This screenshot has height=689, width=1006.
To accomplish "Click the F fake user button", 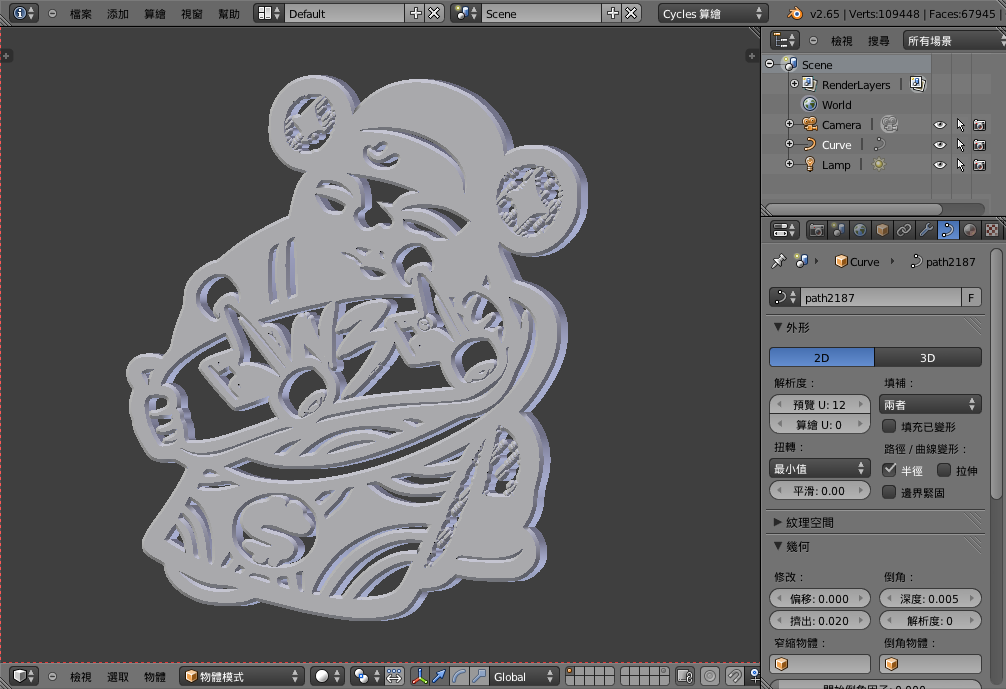I will coord(971,297).
